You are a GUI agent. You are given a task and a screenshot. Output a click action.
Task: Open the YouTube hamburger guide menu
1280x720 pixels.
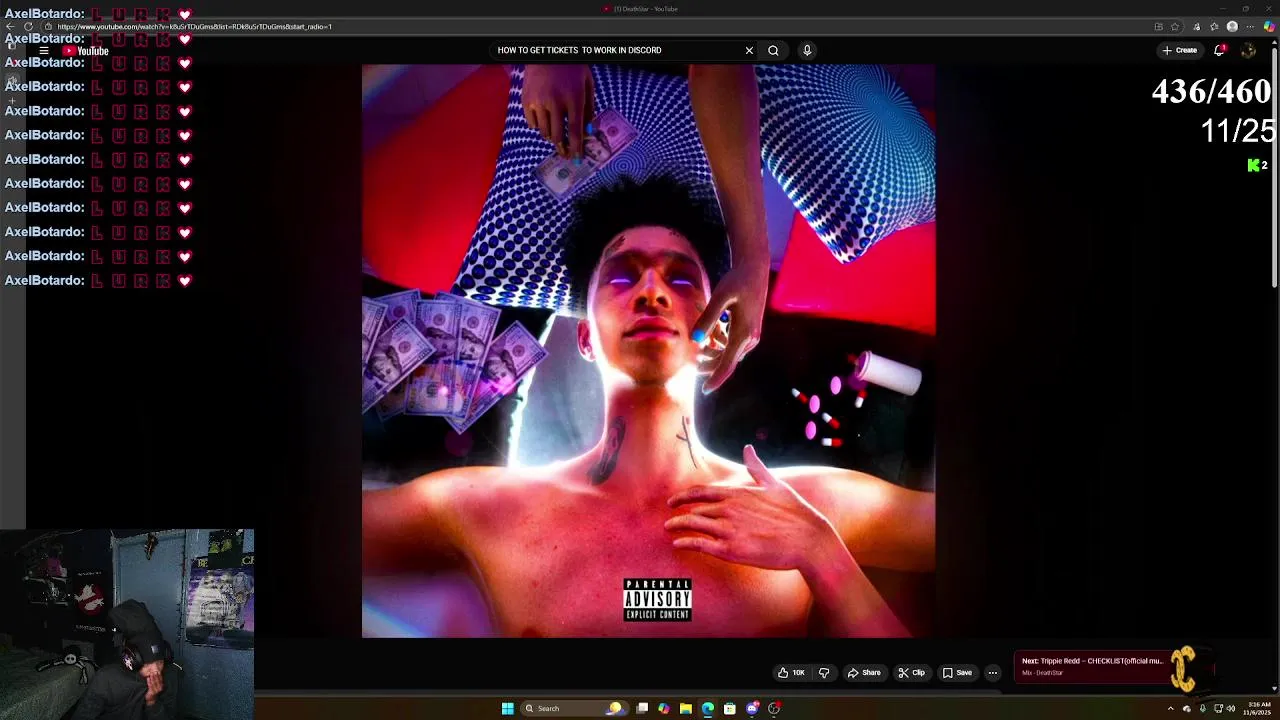(x=44, y=50)
